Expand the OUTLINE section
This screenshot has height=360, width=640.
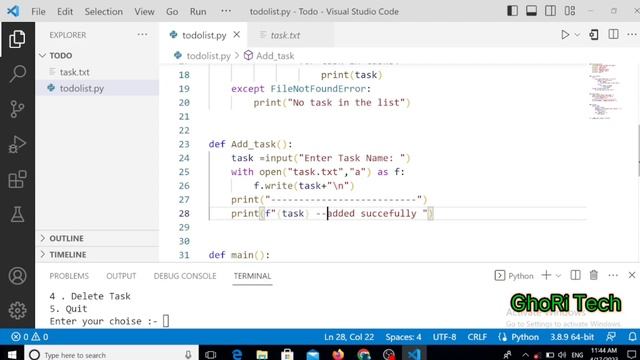pyautogui.click(x=98, y=238)
